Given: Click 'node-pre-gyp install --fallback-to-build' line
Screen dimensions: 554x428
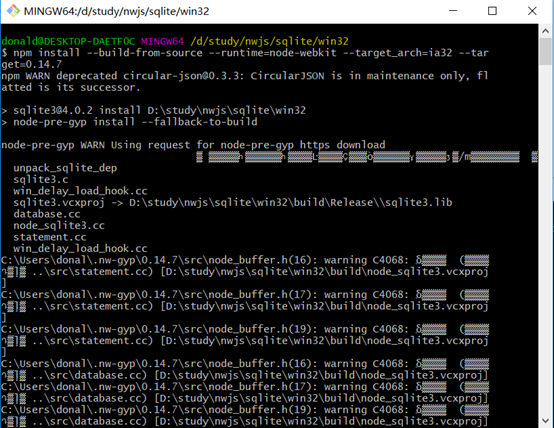Looking at the screenshot, I should (x=129, y=122).
